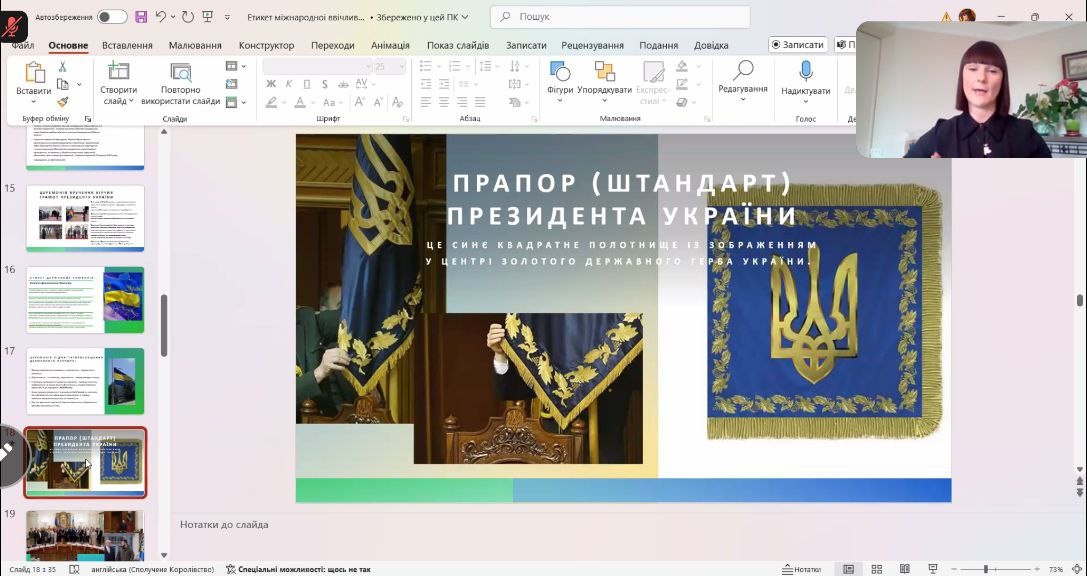
Task: Start Dictate (Надиктувати) microphone
Action: click(805, 73)
